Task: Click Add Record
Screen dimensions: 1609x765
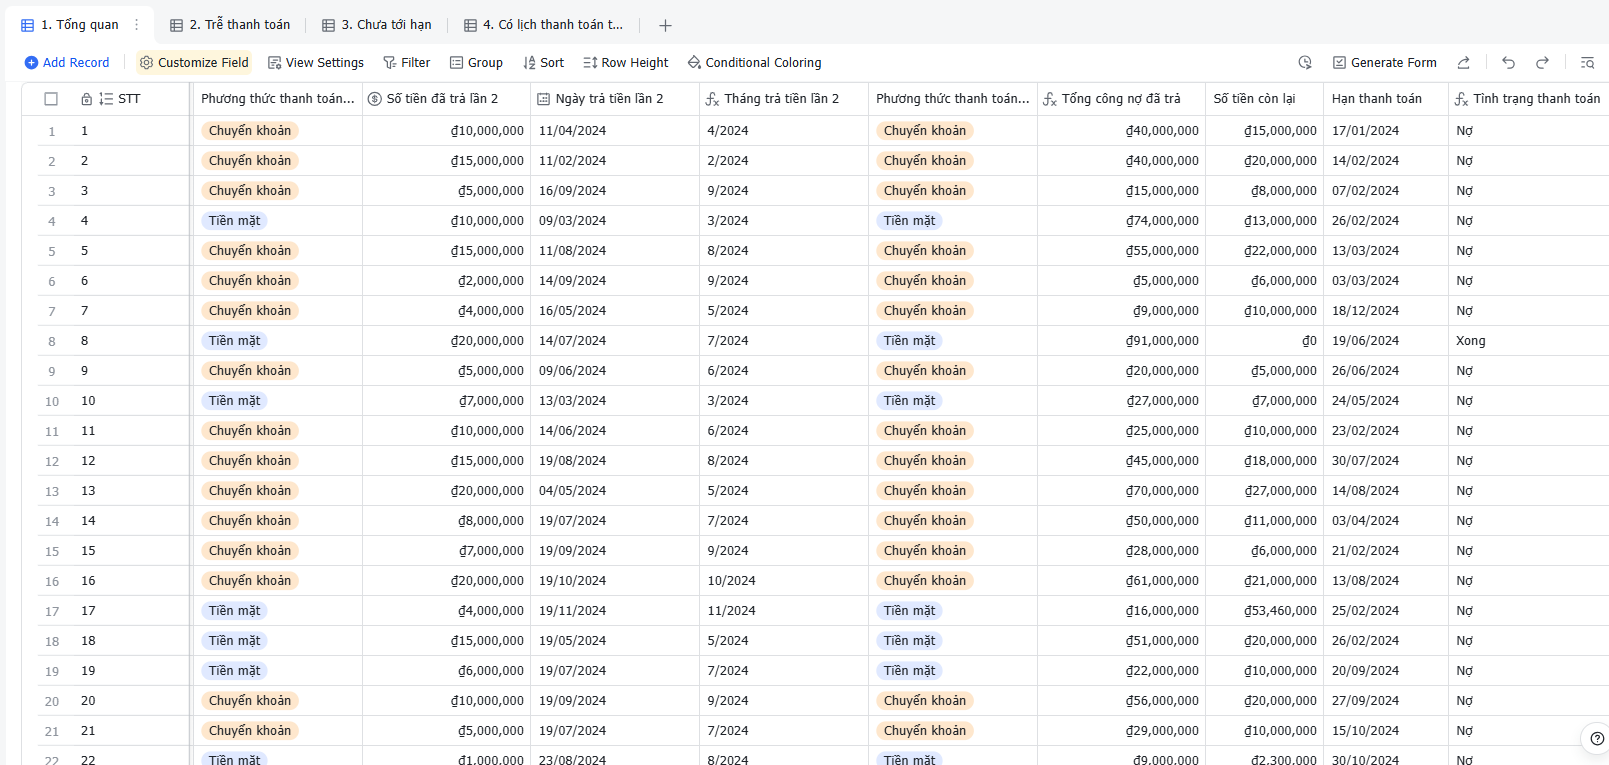Action: click(x=67, y=62)
